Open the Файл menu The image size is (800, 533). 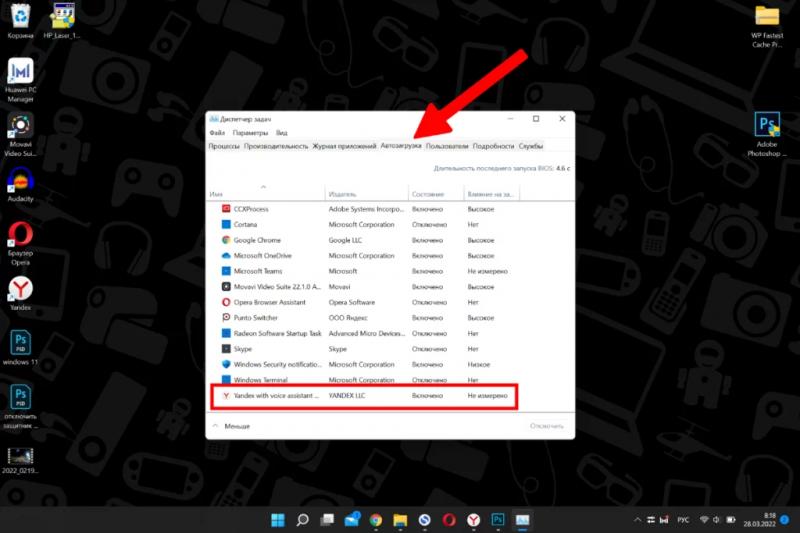217,133
